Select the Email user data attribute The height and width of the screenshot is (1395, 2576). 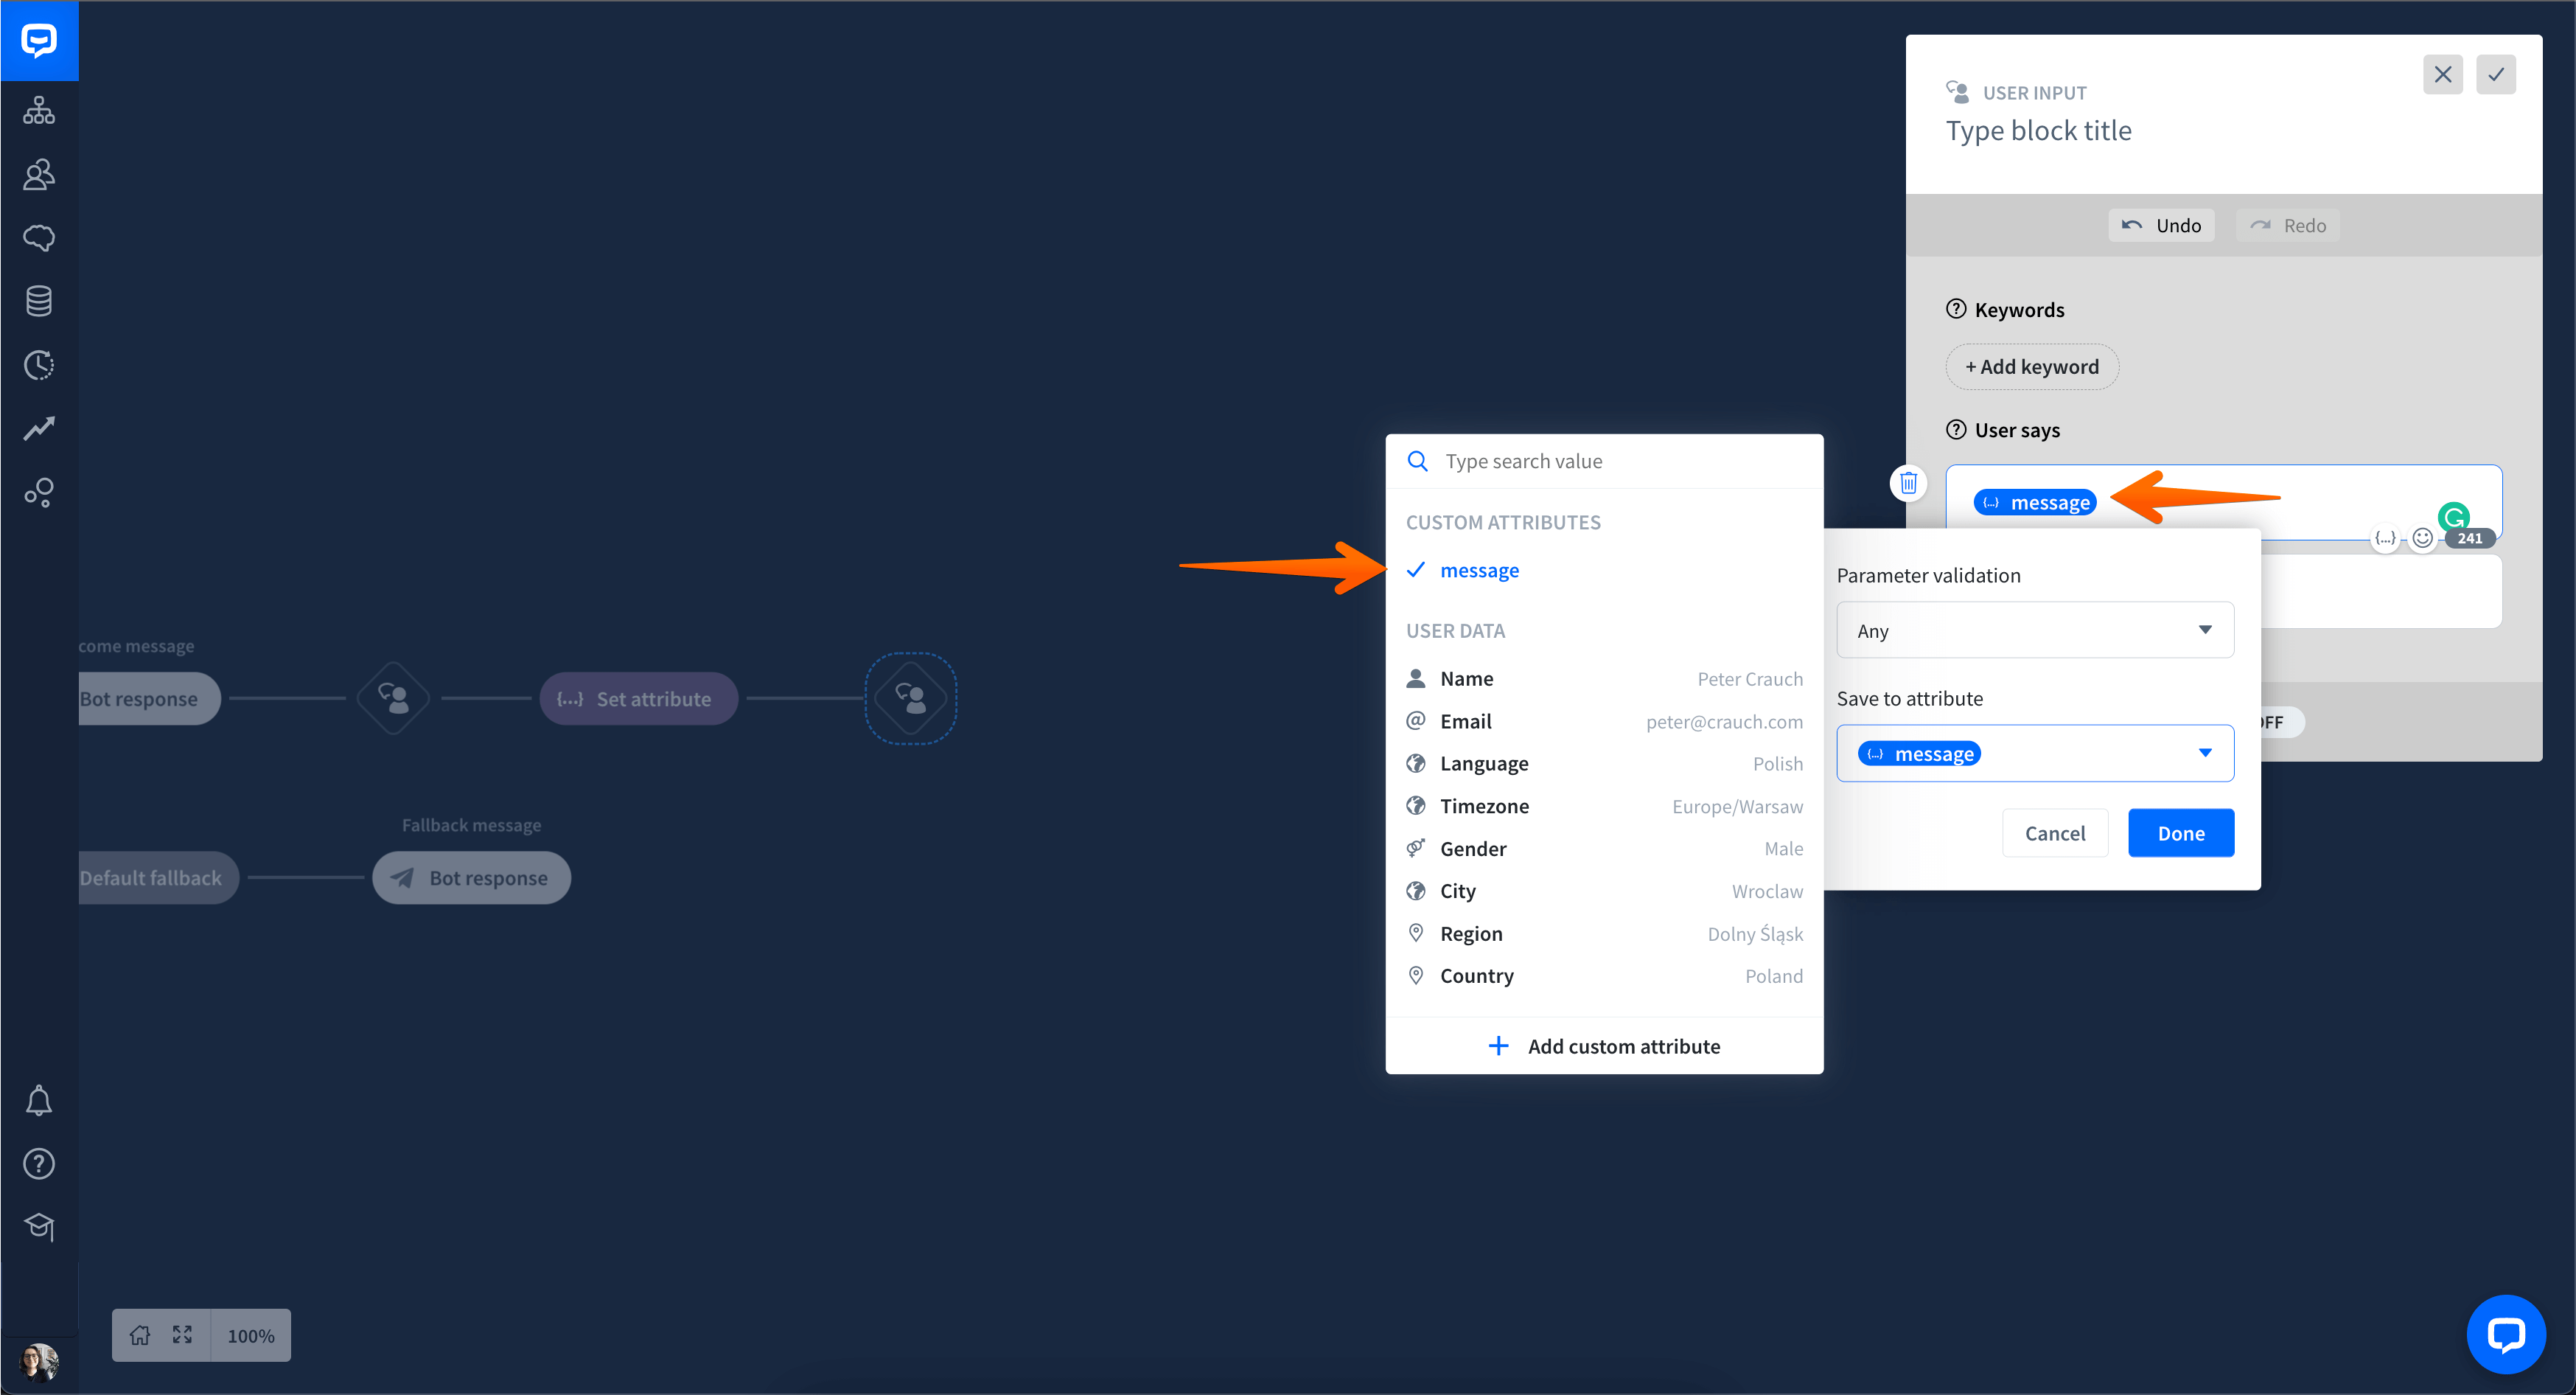[1604, 721]
